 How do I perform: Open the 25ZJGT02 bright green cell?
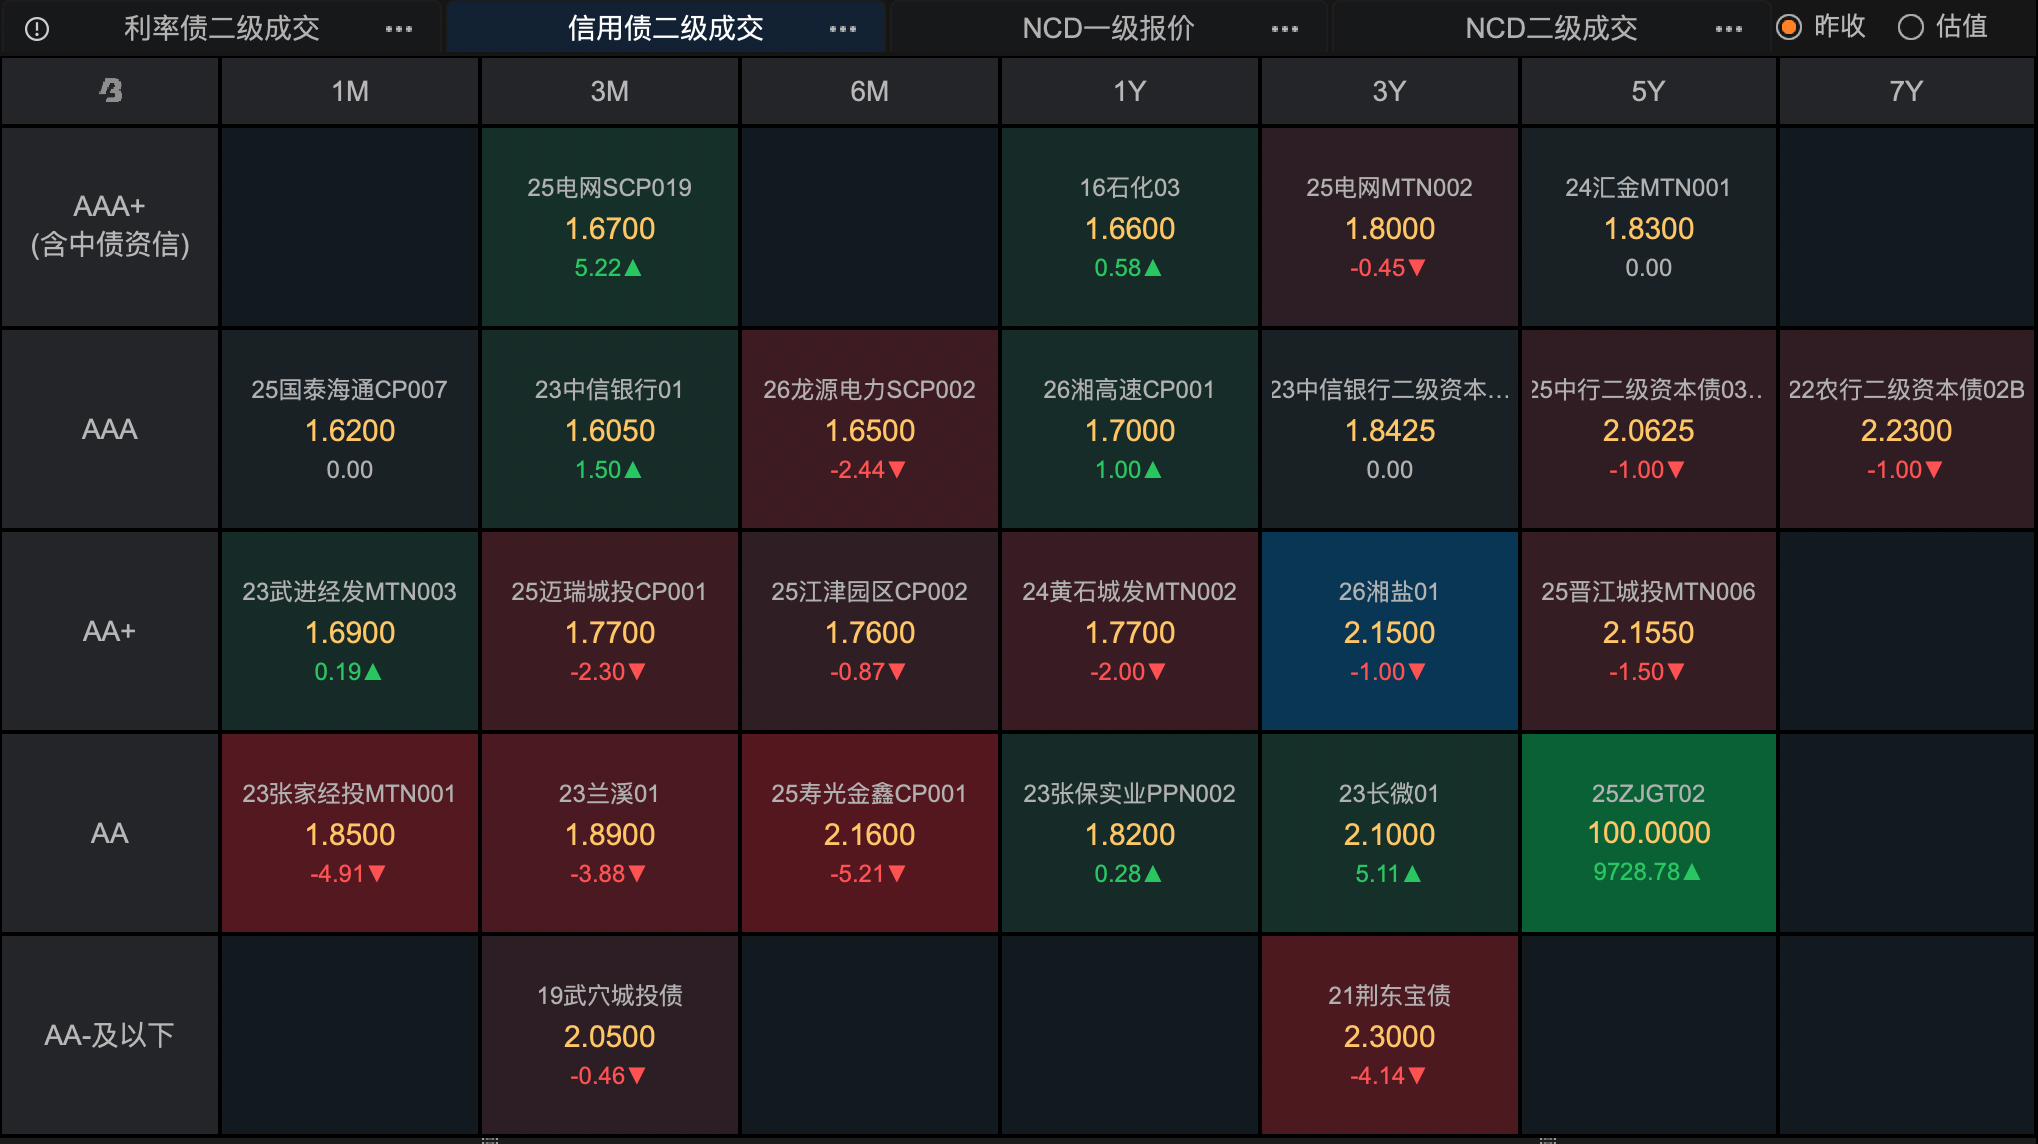pos(1648,832)
